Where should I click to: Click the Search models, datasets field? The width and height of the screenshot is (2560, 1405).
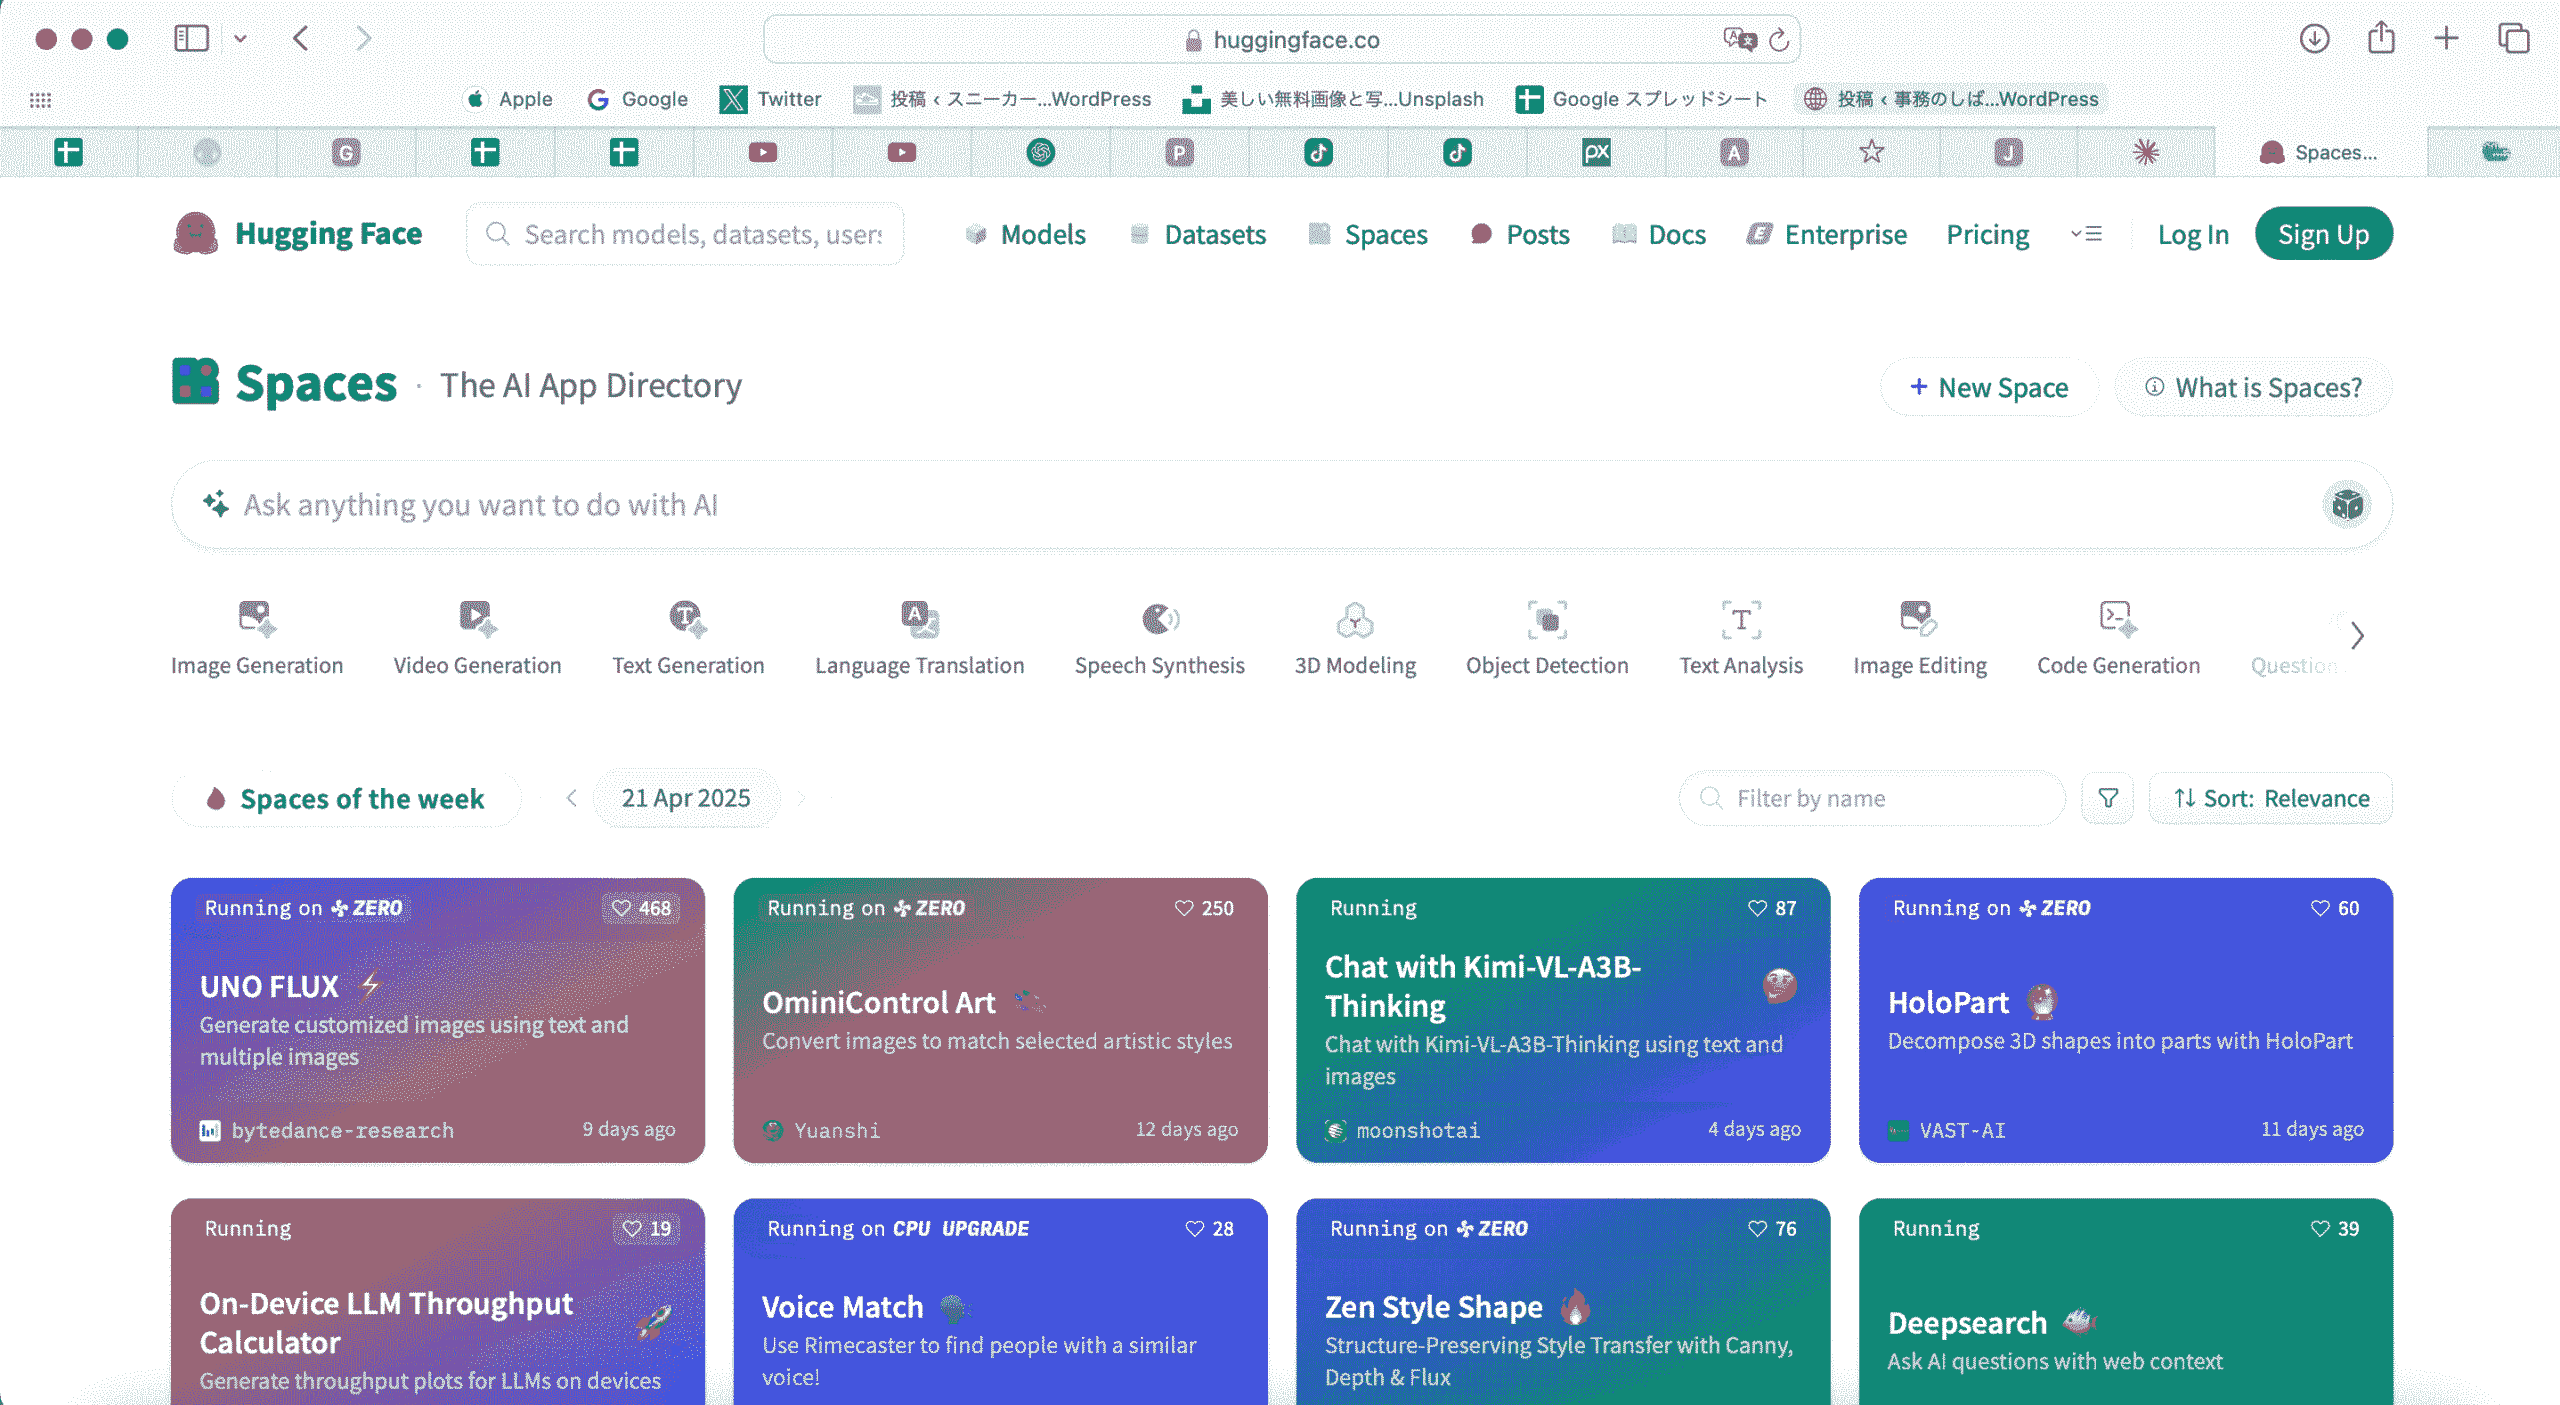coord(685,234)
